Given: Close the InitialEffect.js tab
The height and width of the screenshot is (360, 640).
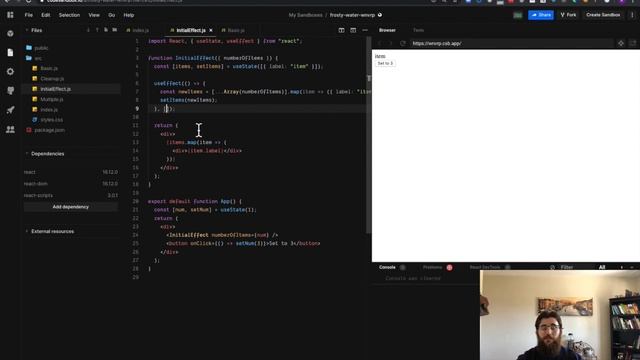Looking at the screenshot, I should tap(211, 30).
